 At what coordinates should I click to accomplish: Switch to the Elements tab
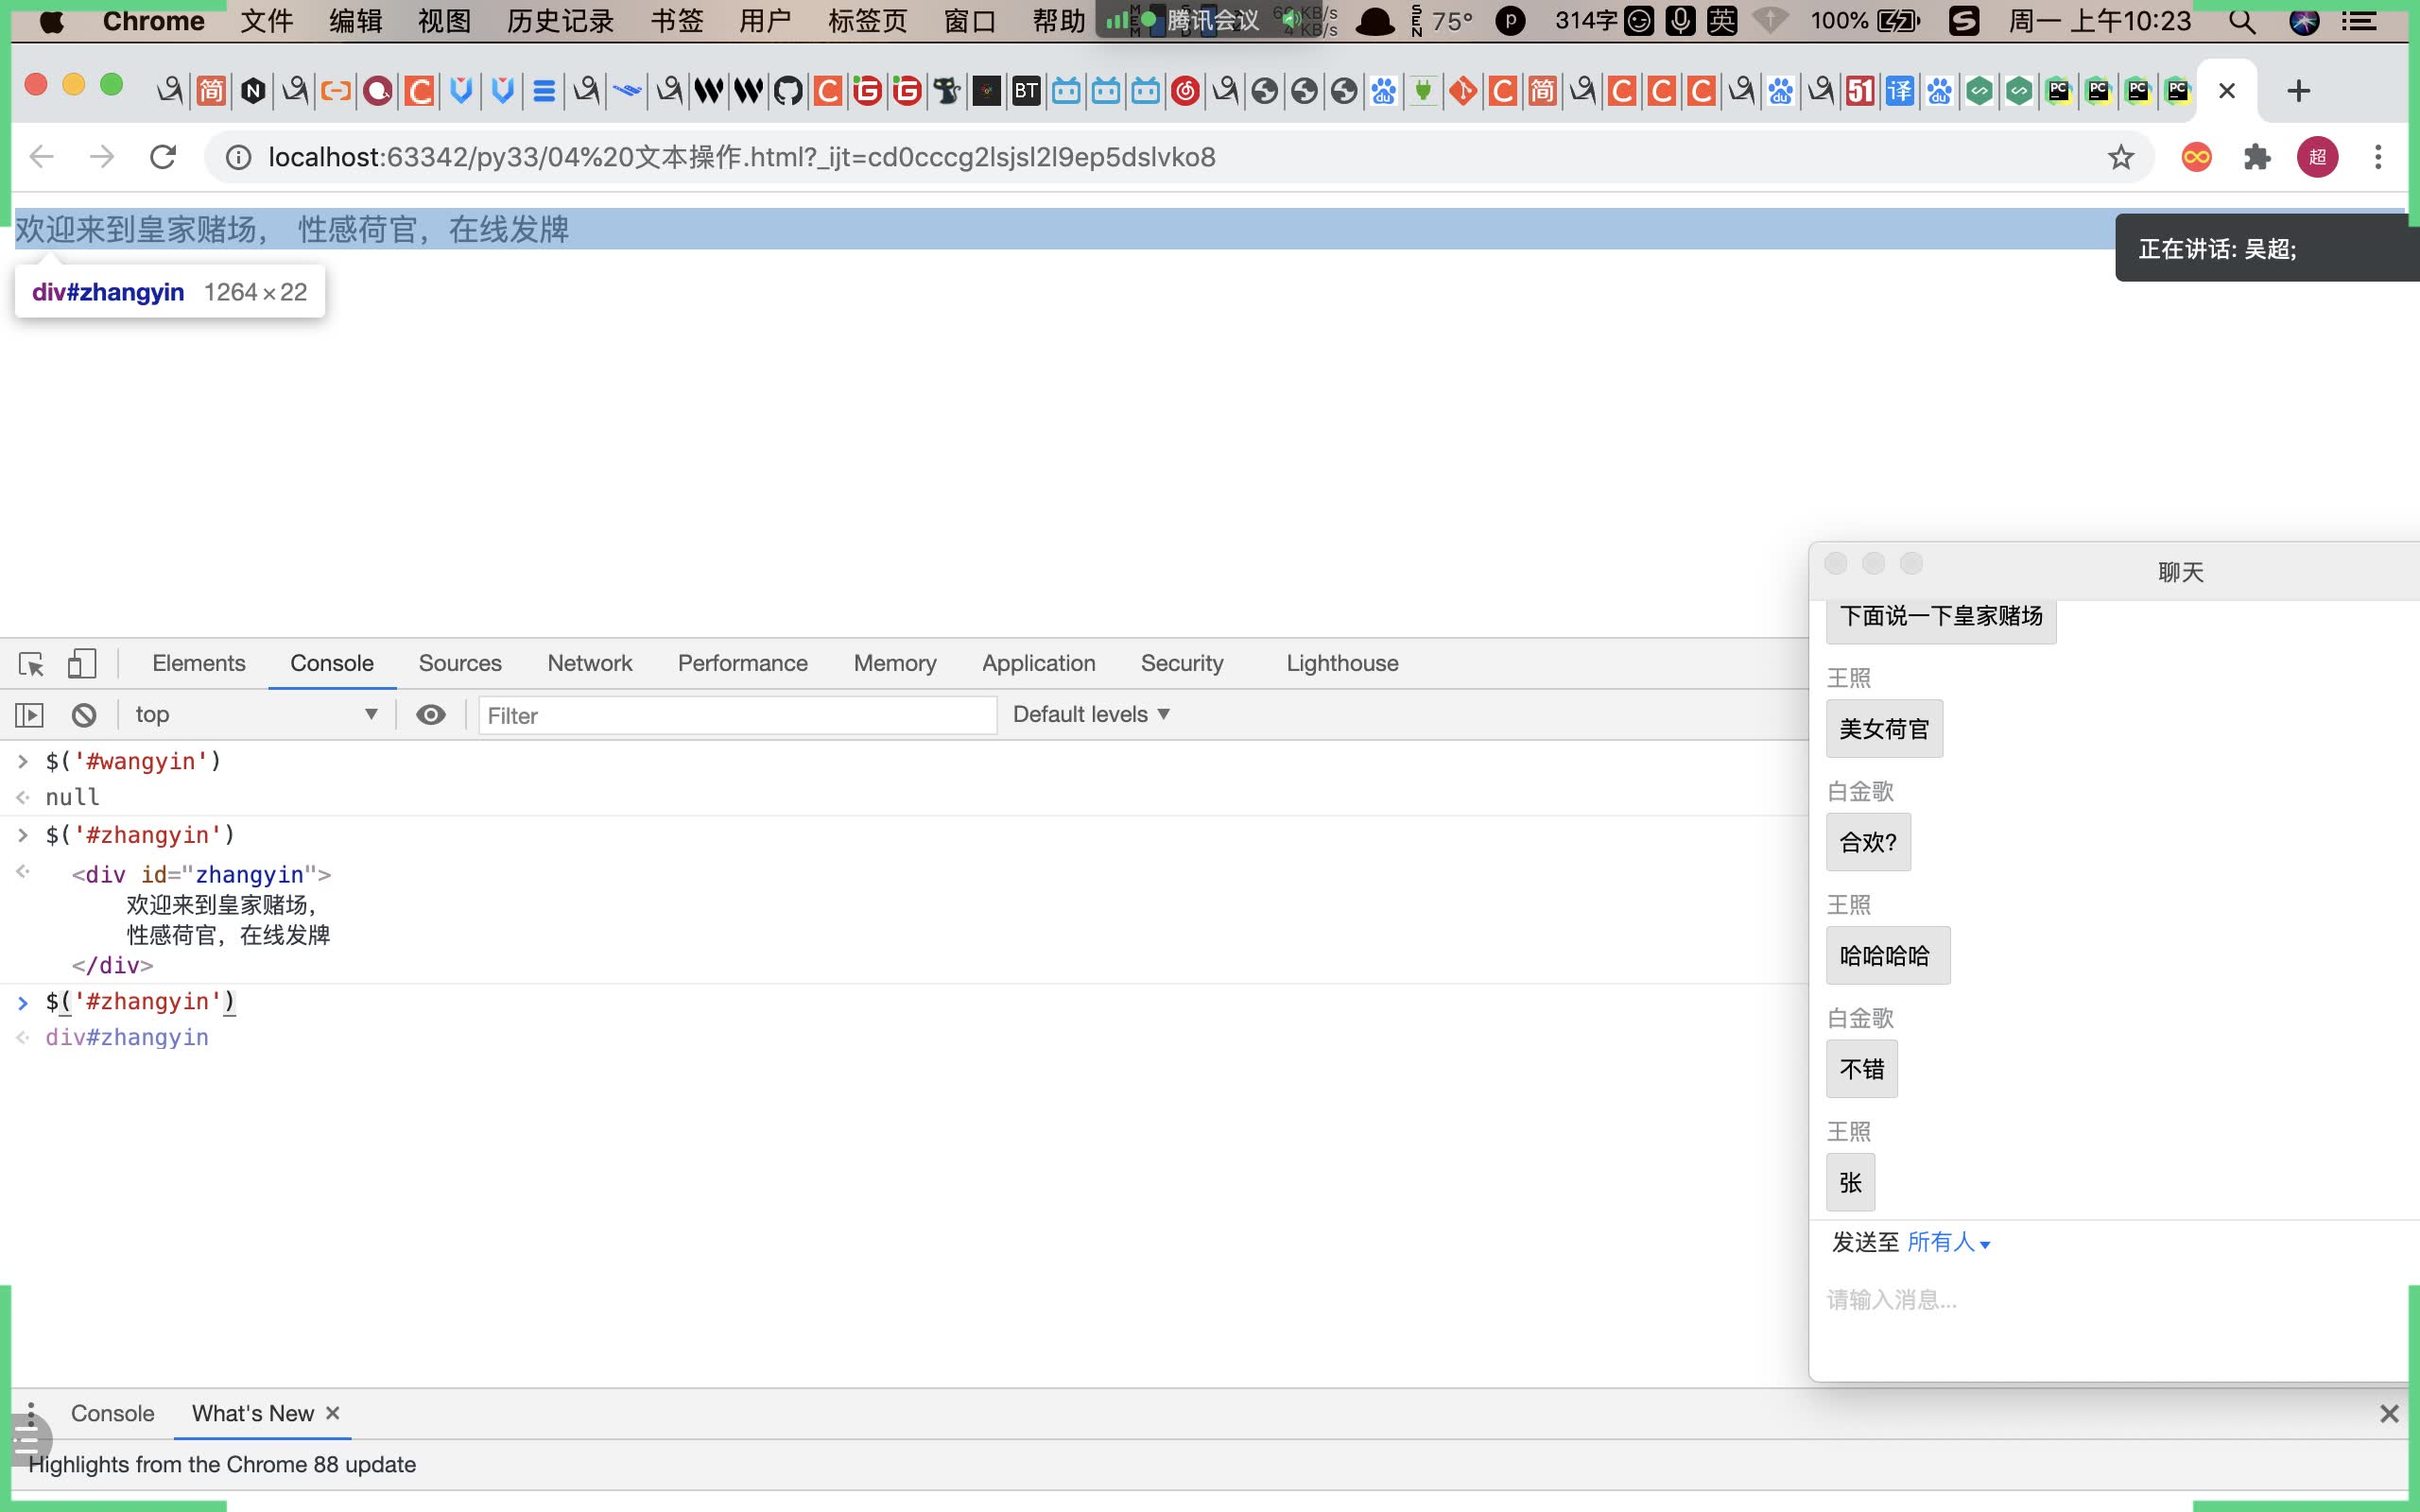tap(198, 664)
